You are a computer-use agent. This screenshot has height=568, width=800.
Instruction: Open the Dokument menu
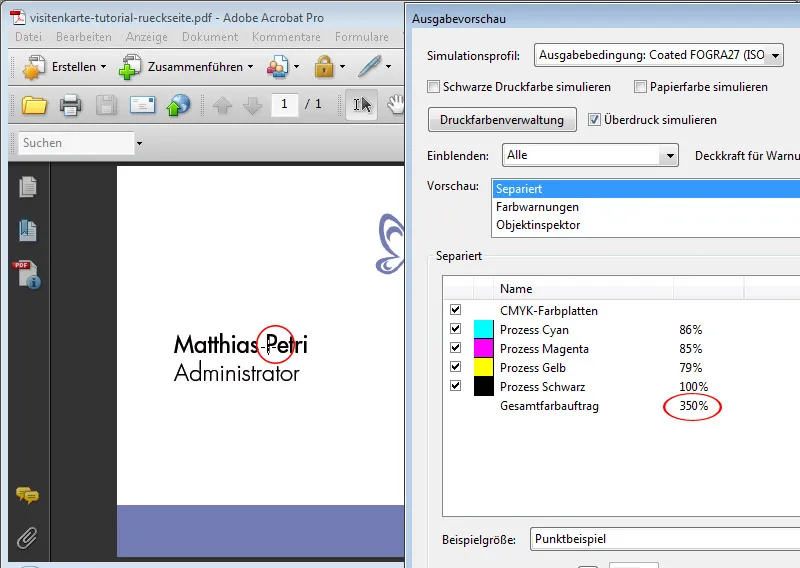click(210, 37)
